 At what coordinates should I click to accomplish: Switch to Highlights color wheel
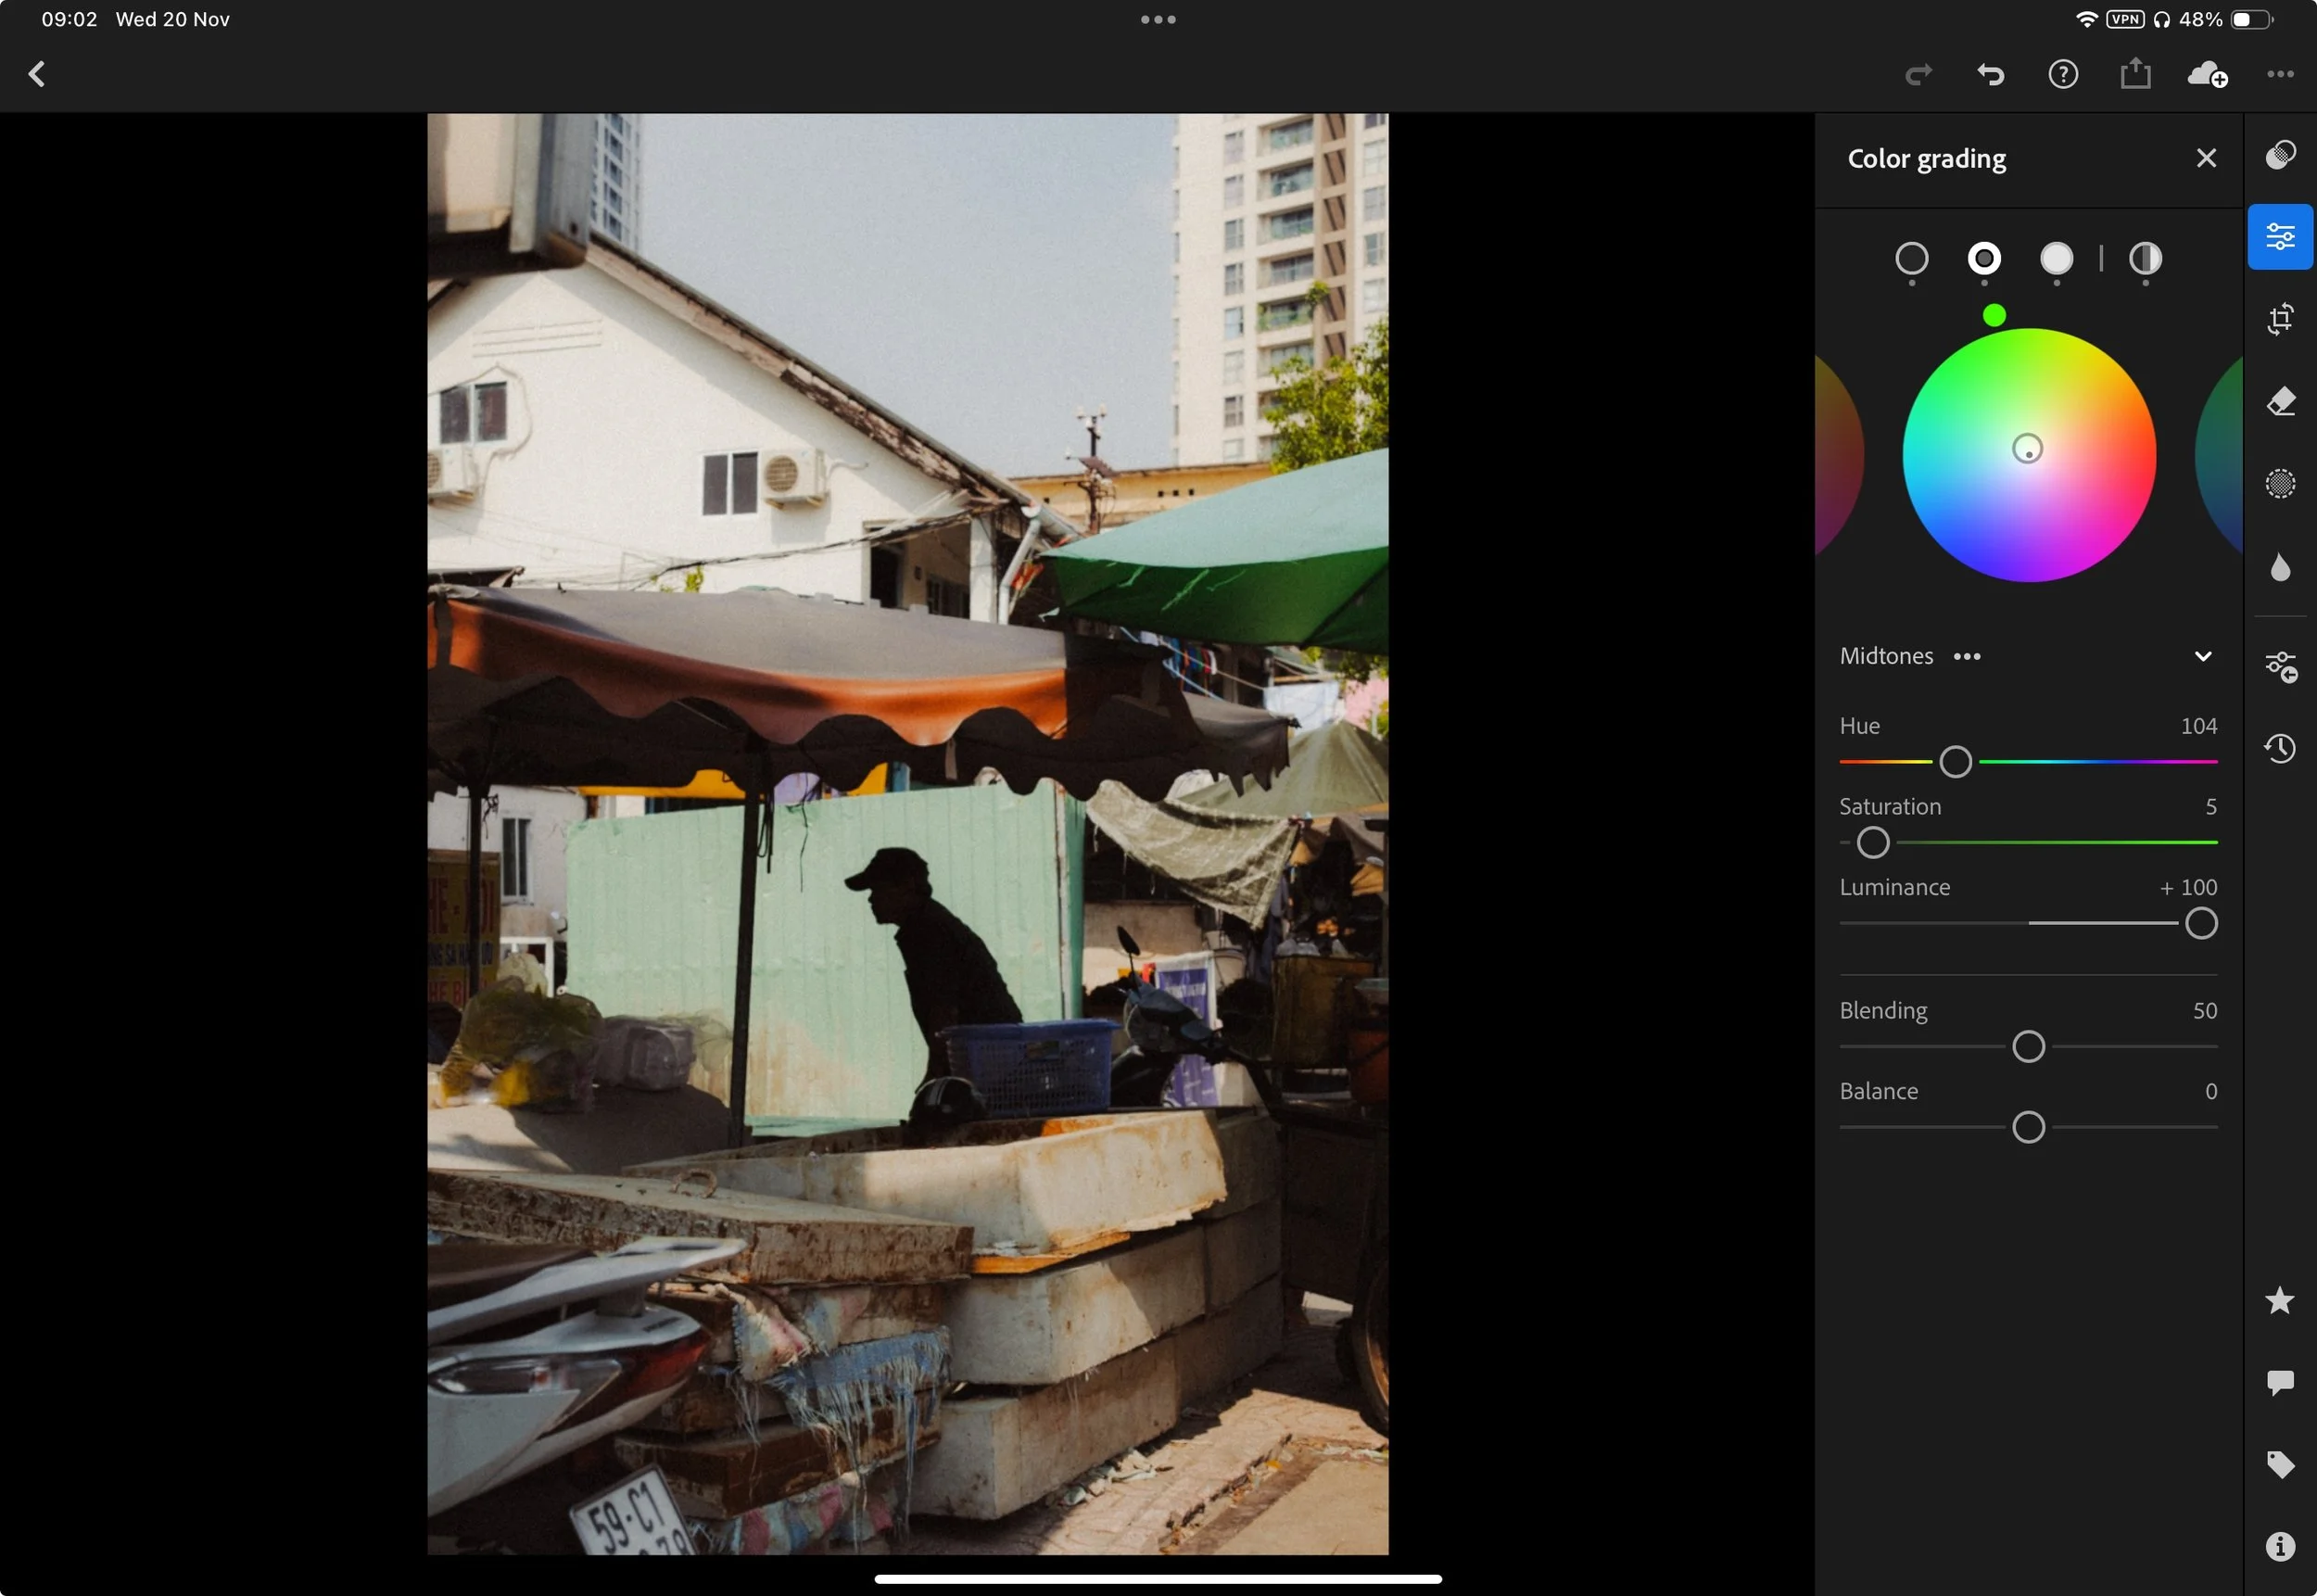pos(2056,259)
